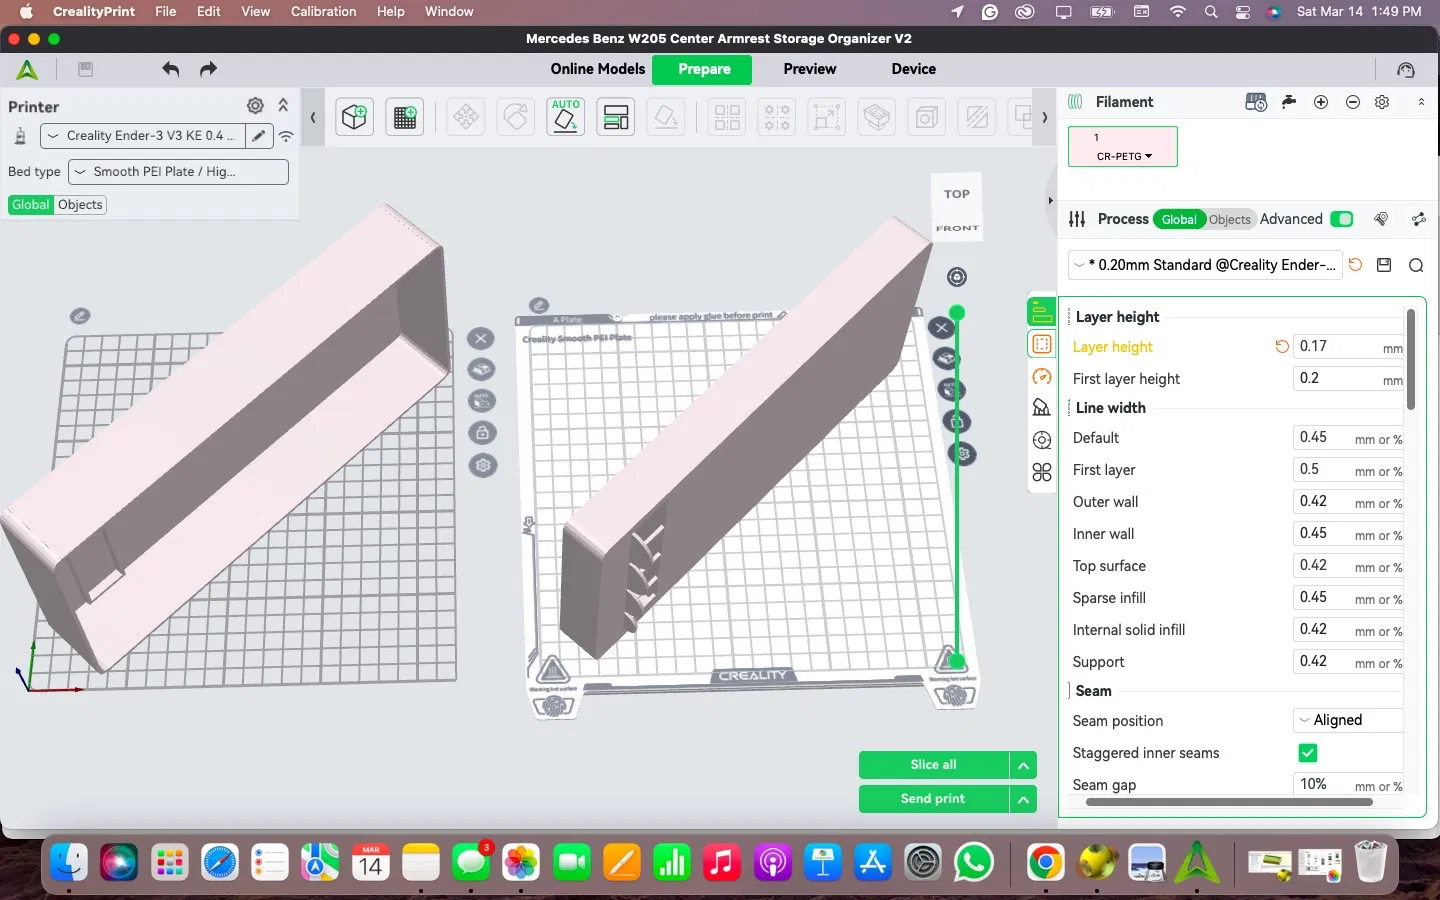
Task: Open the Support settings tab icon
Action: point(1042,408)
